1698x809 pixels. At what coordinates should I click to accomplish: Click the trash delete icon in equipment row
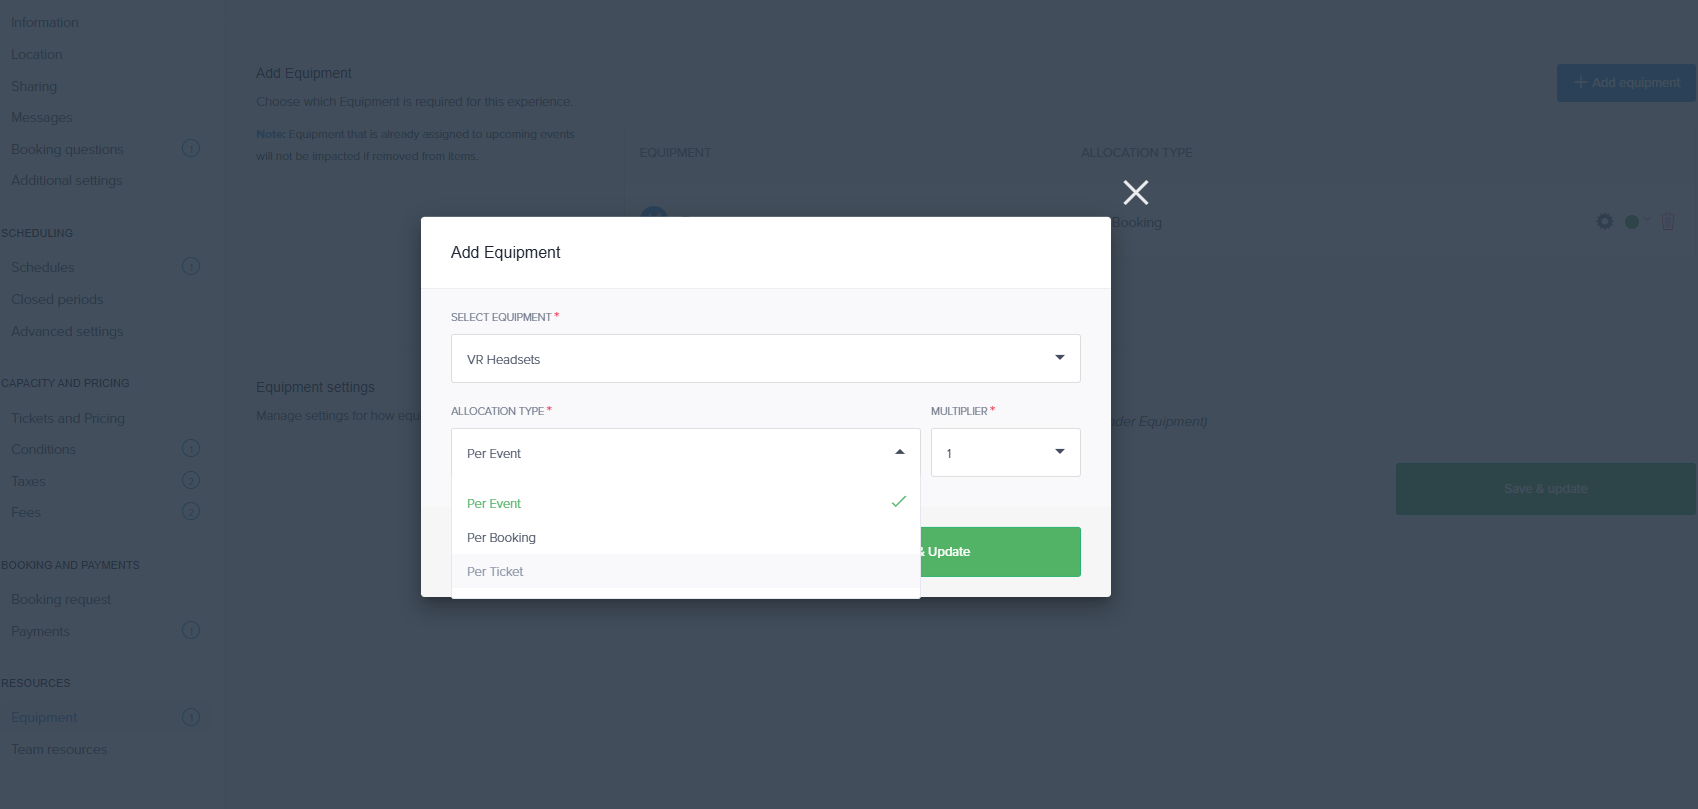pos(1667,222)
